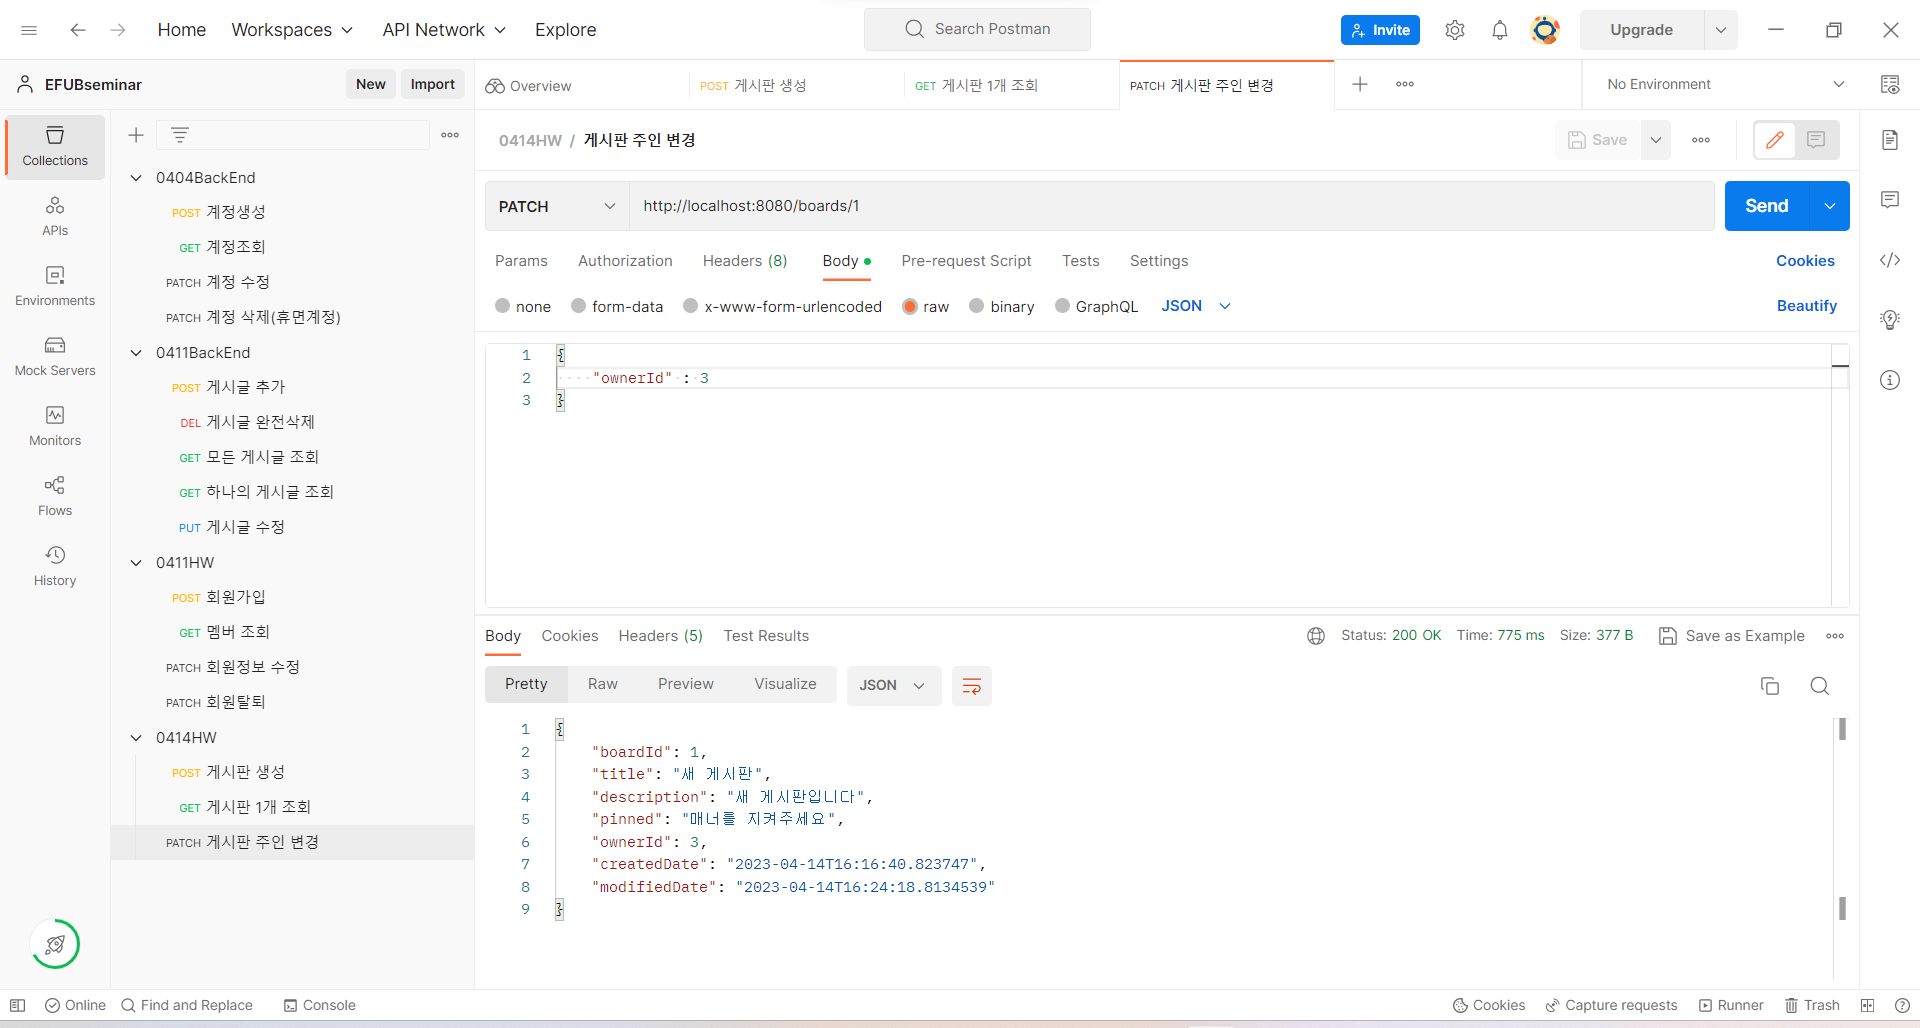
Task: Open the No Environment dropdown
Action: pyautogui.click(x=1725, y=84)
